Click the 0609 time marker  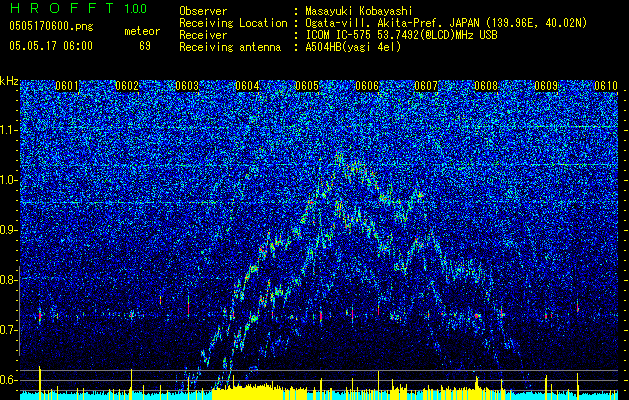coord(546,86)
